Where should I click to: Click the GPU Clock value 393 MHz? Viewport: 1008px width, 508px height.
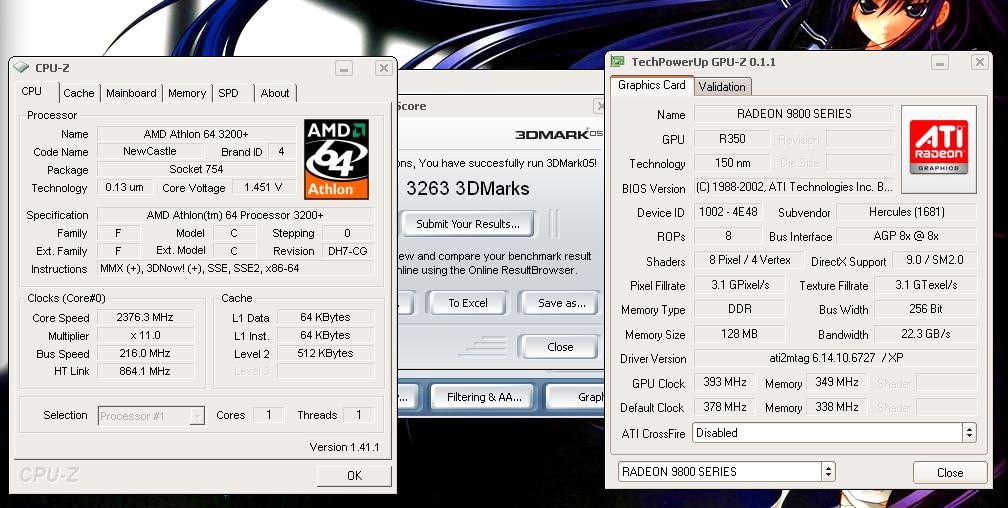point(724,382)
